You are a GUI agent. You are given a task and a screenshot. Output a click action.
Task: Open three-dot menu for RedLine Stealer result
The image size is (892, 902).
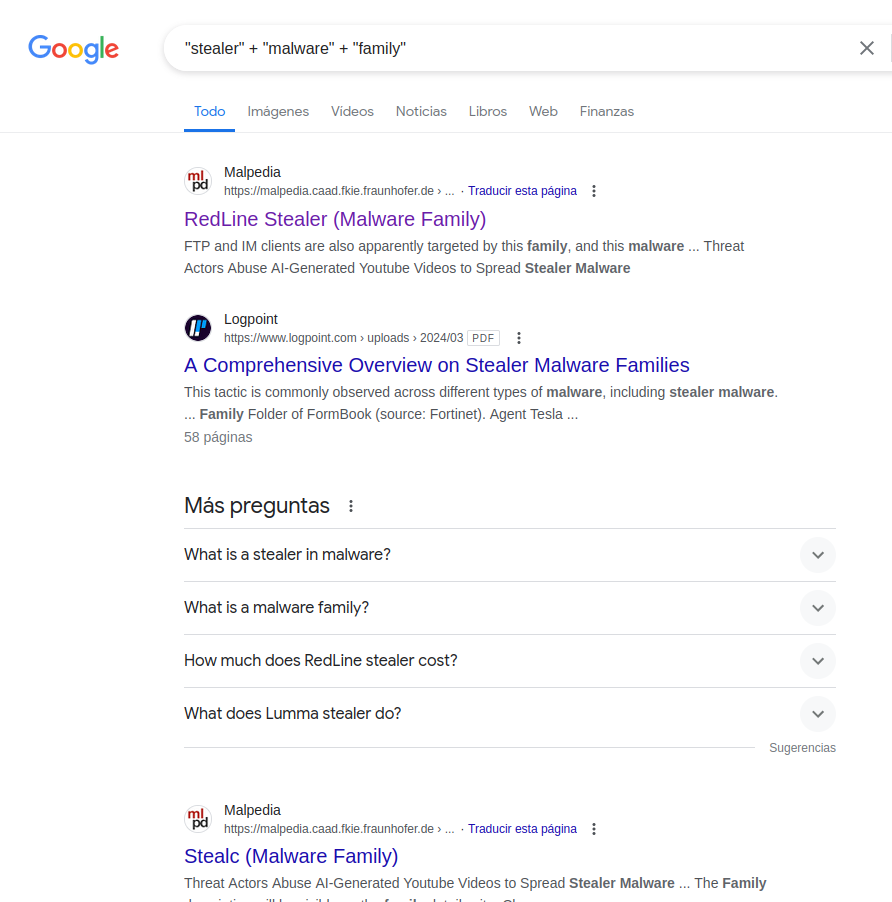(594, 191)
